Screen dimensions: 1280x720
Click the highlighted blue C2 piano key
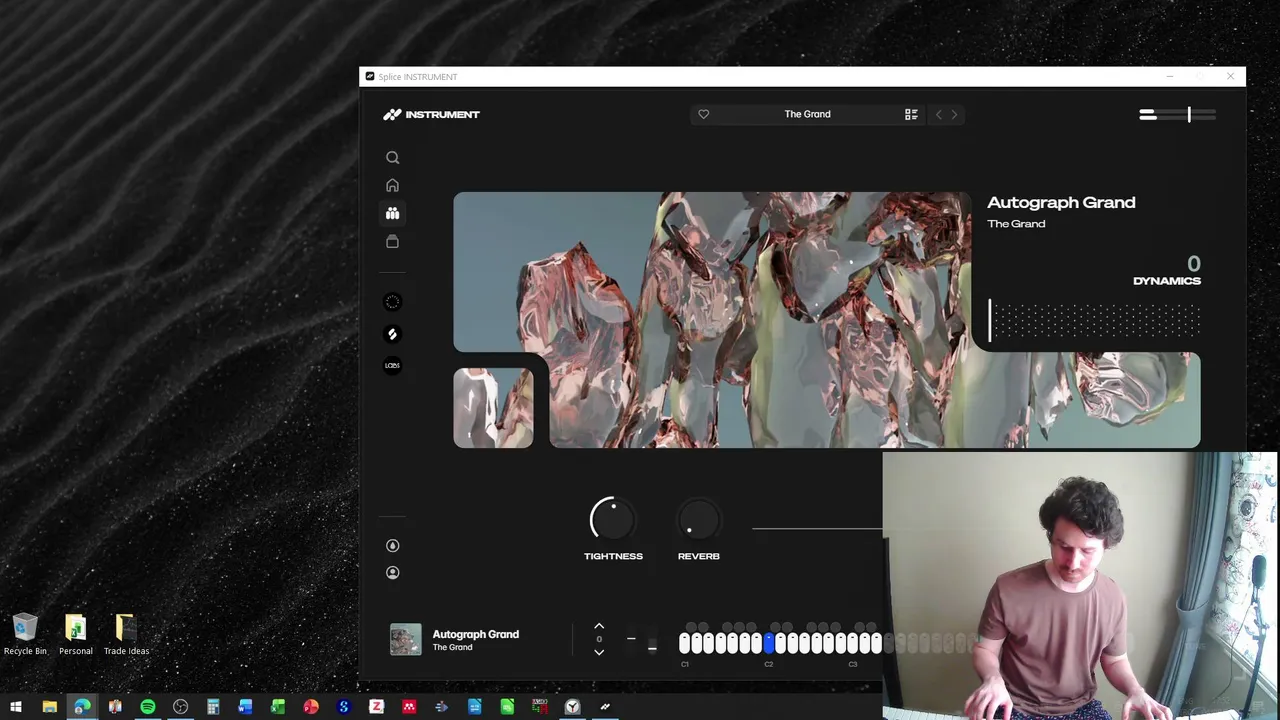pos(769,643)
